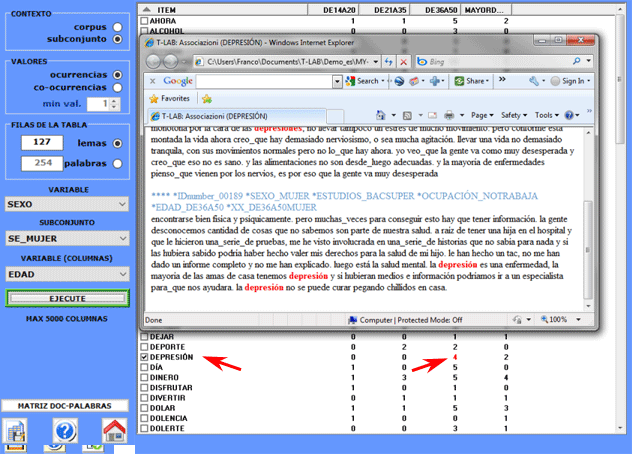The width and height of the screenshot is (632, 454).
Task: Open the print options dropdown arrow
Action: click(x=462, y=116)
